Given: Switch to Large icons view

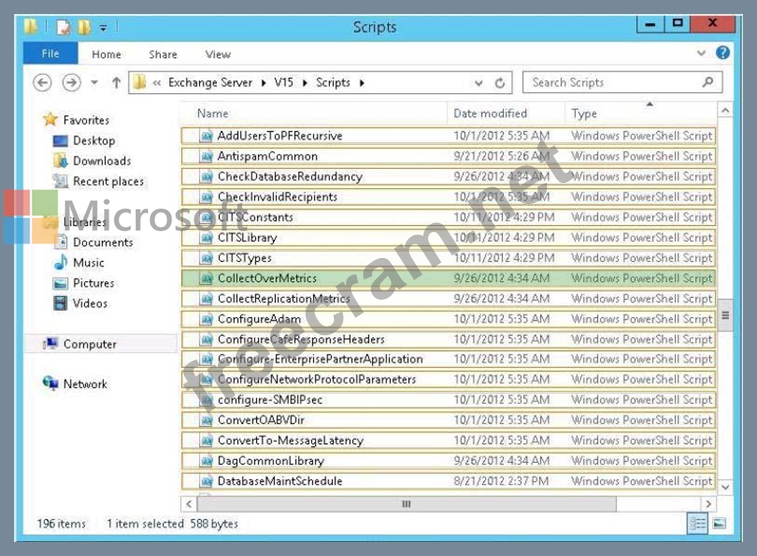Looking at the screenshot, I should tap(719, 523).
